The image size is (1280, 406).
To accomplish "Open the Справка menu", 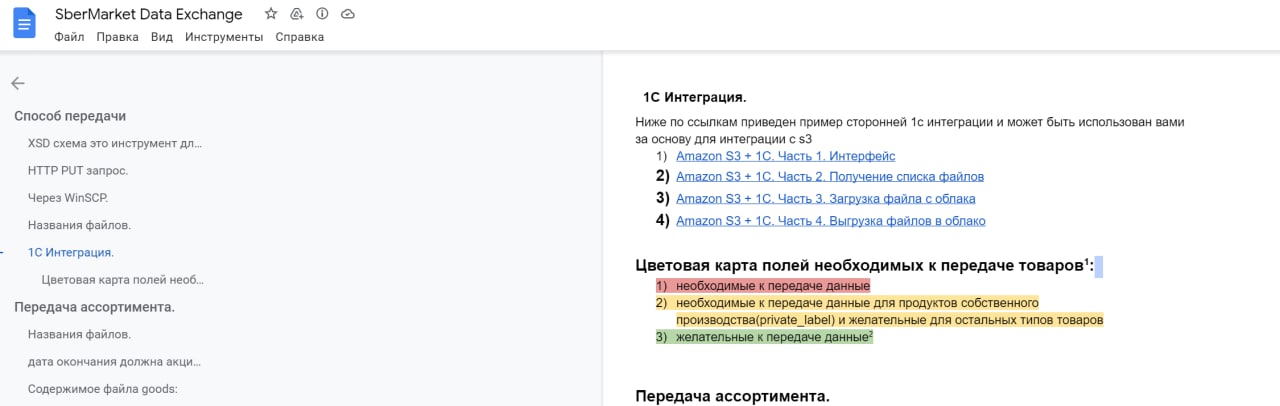I will [300, 37].
